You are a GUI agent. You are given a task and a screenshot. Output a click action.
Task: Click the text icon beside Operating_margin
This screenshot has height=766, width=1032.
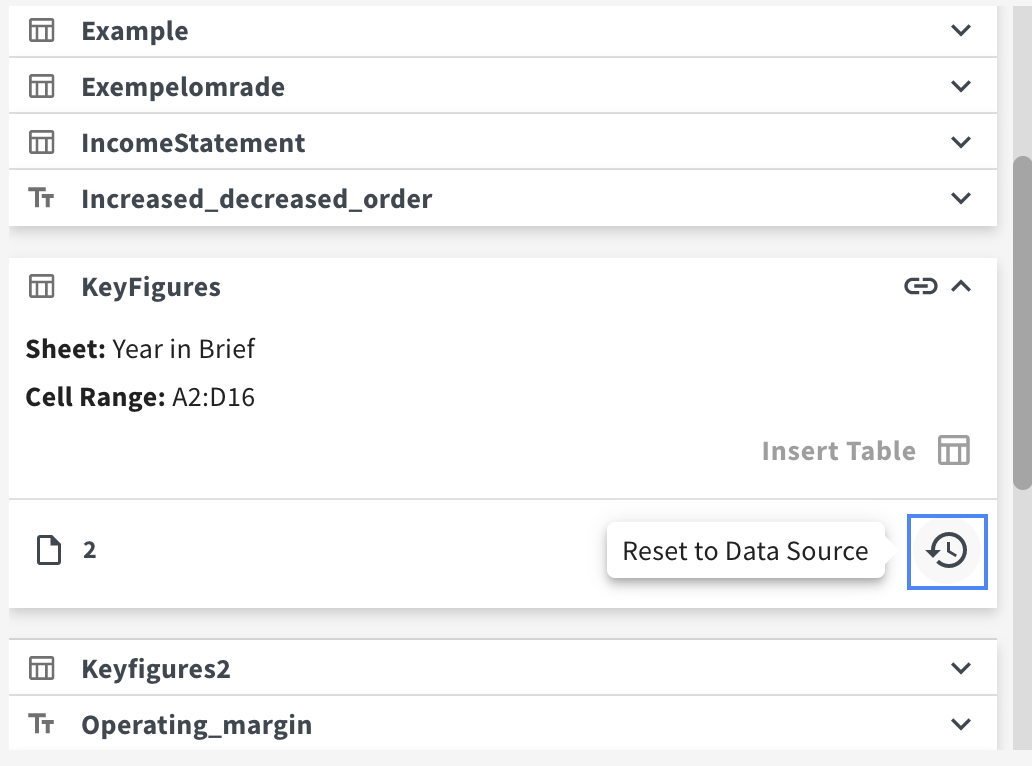coord(41,724)
